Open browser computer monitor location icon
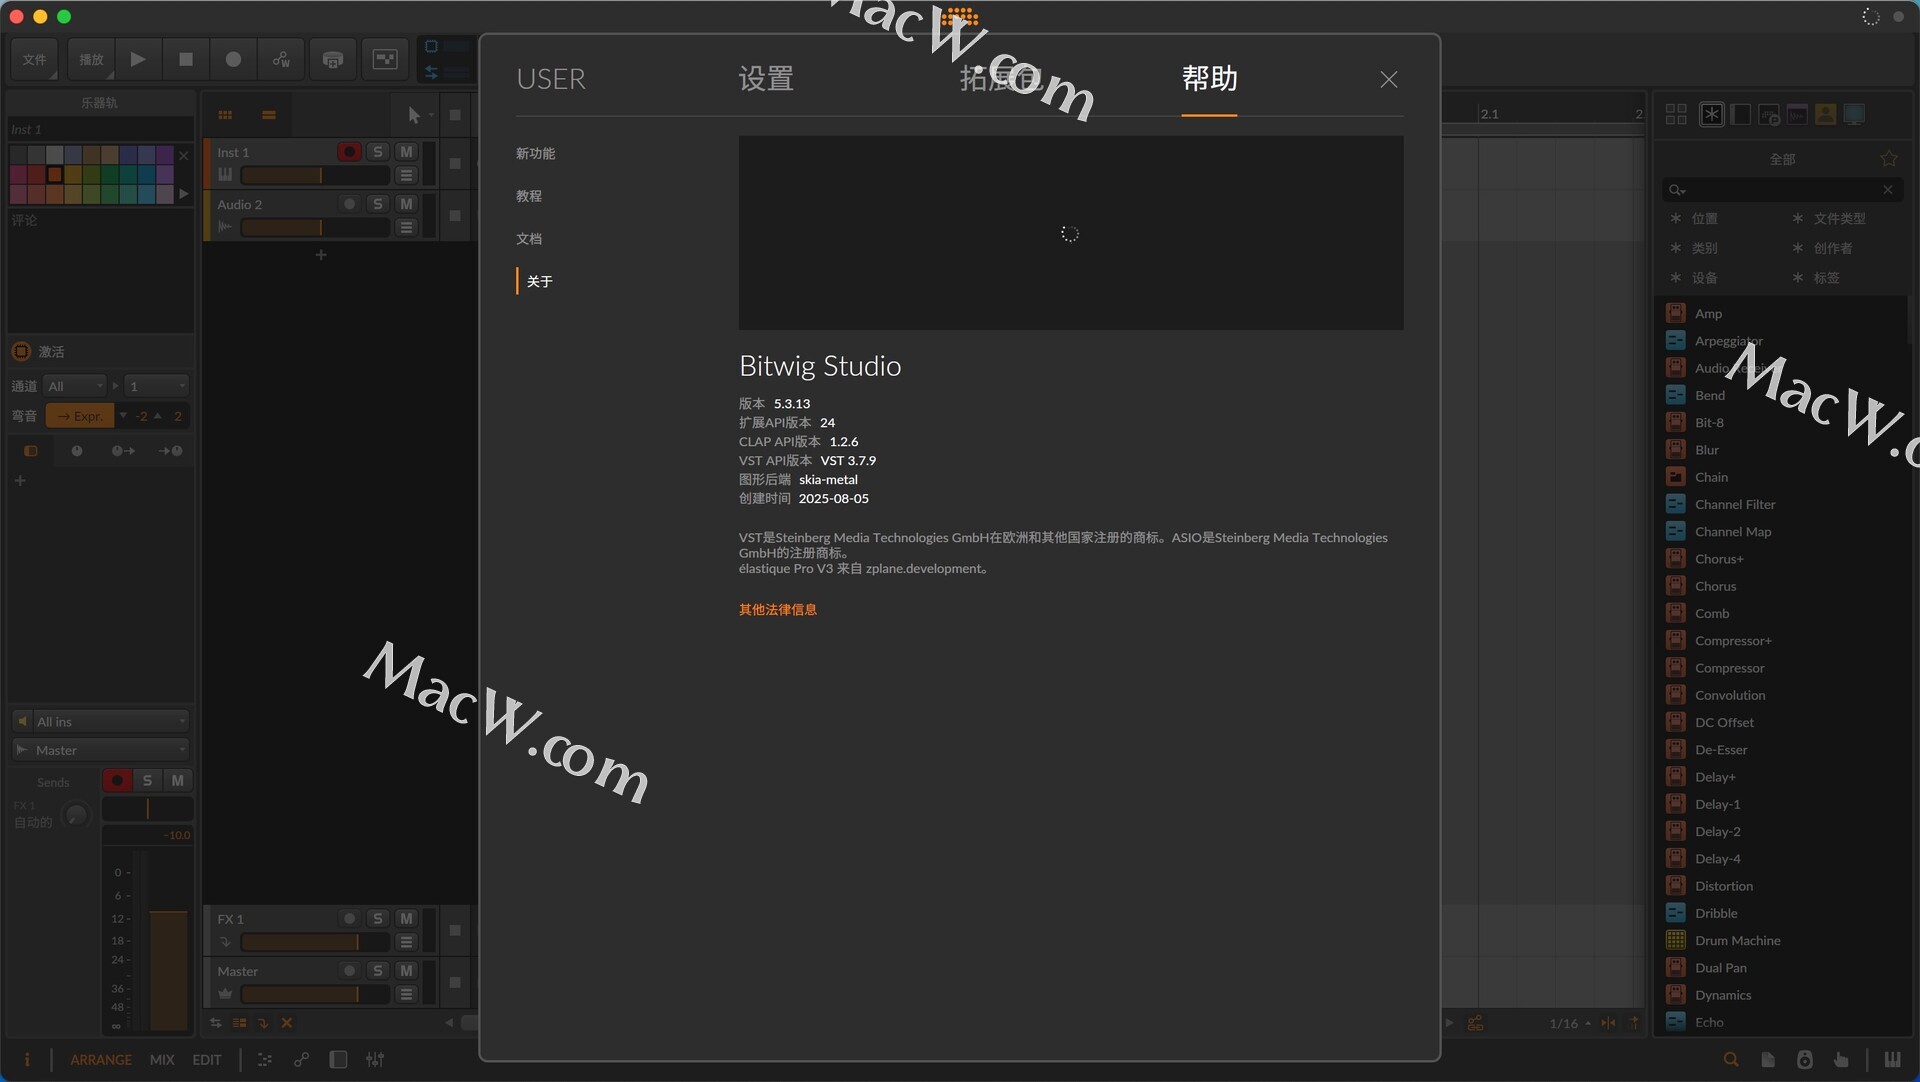The width and height of the screenshot is (1920, 1082). click(1854, 114)
